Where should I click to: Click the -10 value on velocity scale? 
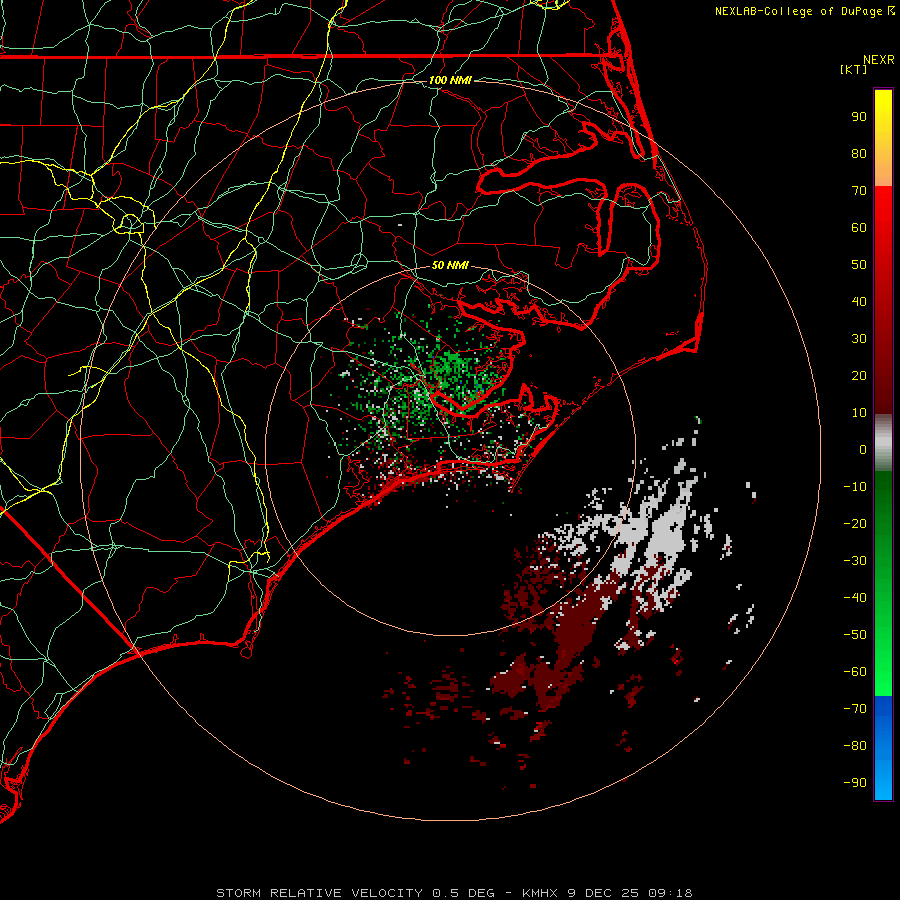pos(855,487)
